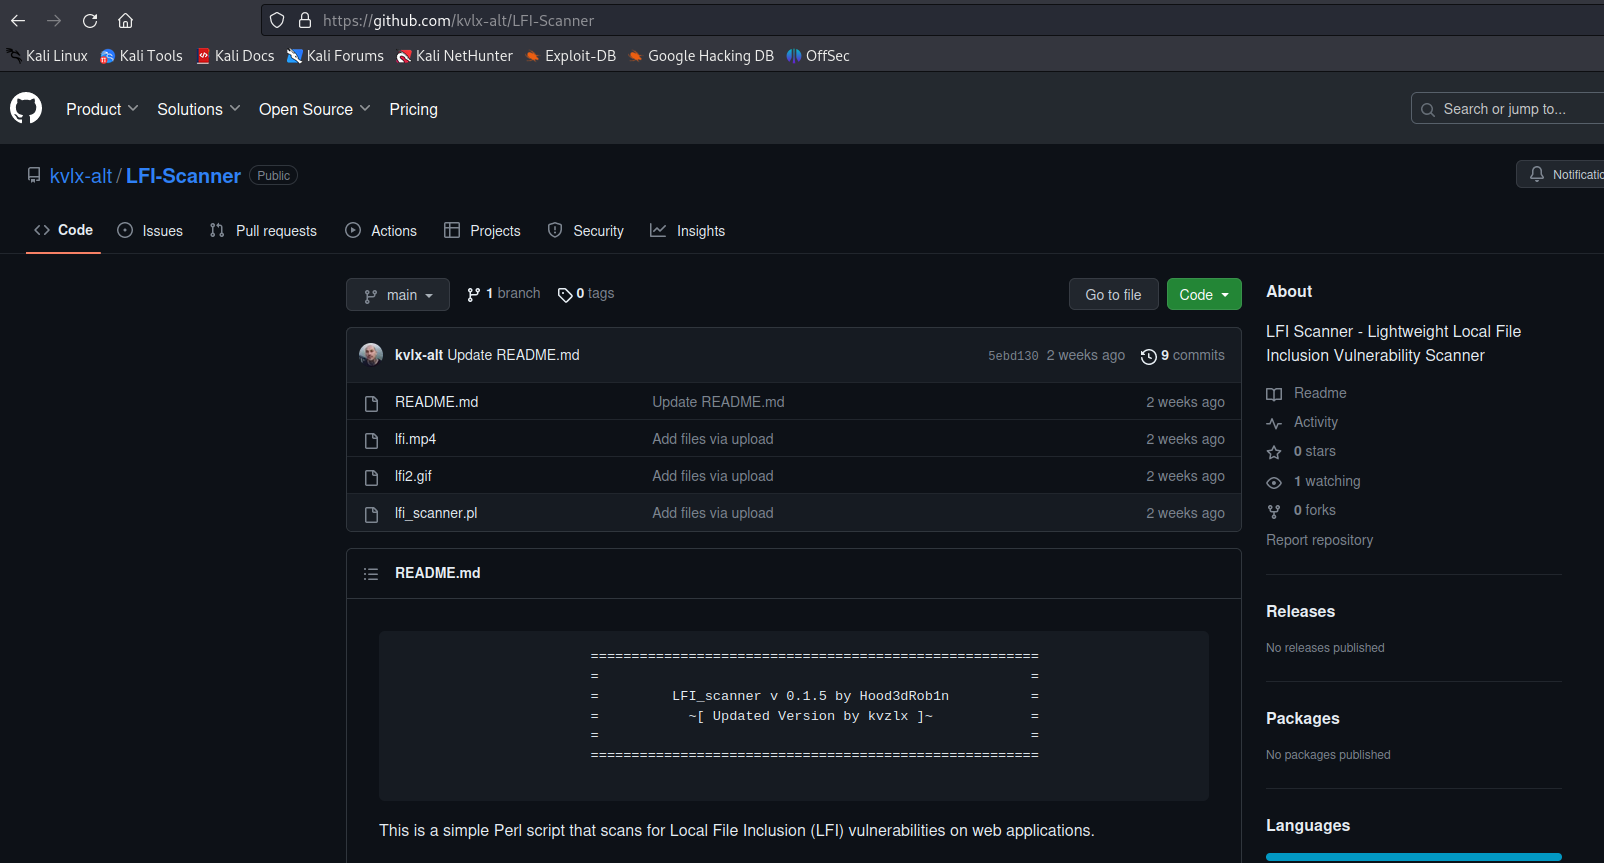Open the browser home page icon
The width and height of the screenshot is (1604, 863).
click(126, 20)
